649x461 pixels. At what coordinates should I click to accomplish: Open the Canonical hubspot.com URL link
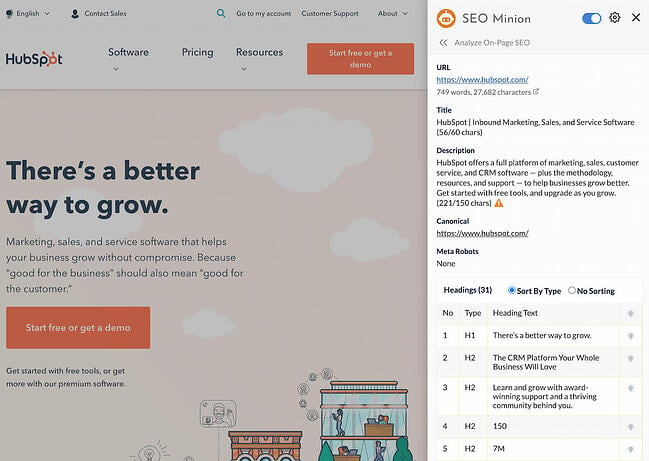coord(482,233)
